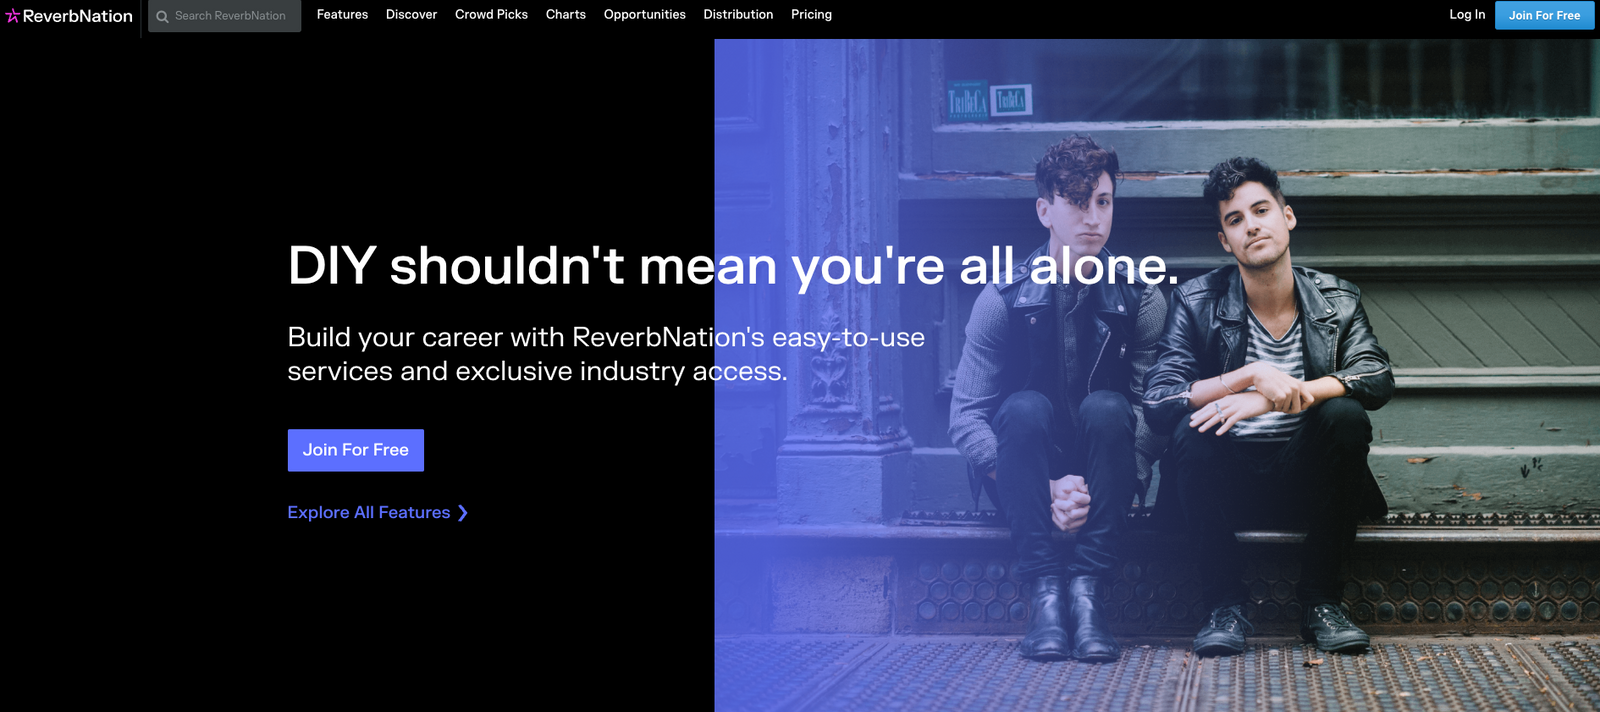Click the ReverbNation wordmark text
The height and width of the screenshot is (712, 1600).
point(78,16)
